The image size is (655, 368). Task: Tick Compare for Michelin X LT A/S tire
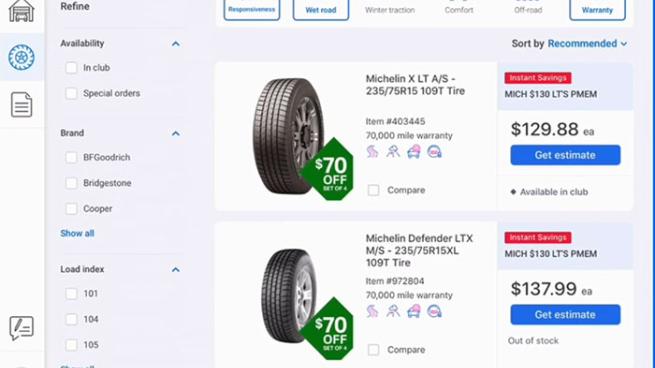(373, 190)
